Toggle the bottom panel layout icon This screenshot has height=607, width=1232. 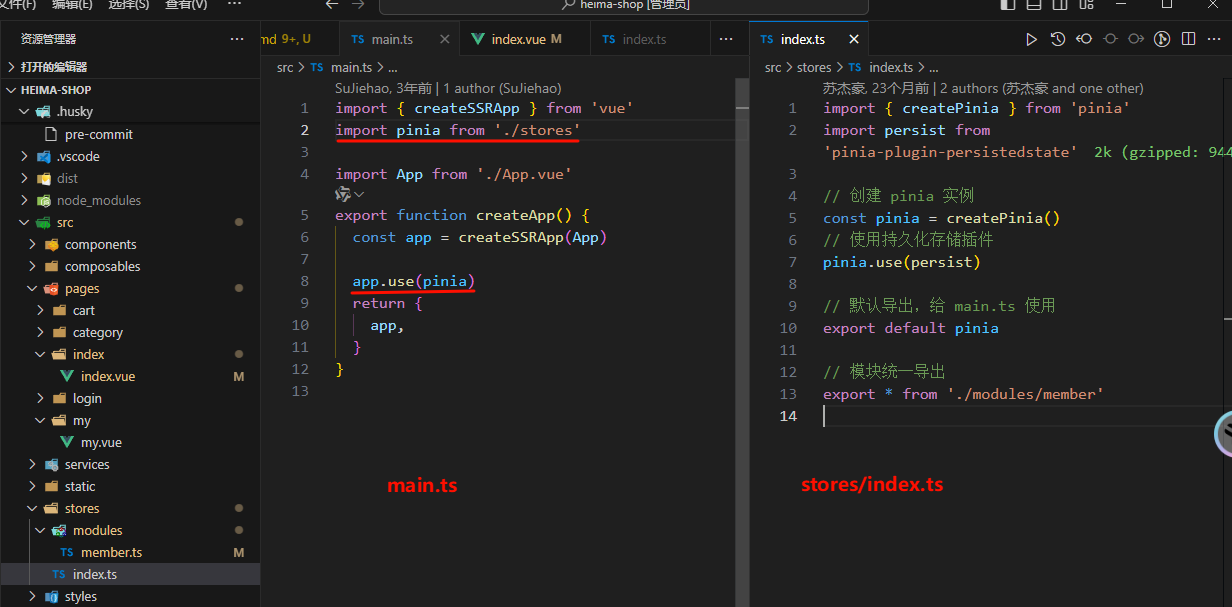[x=1035, y=5]
